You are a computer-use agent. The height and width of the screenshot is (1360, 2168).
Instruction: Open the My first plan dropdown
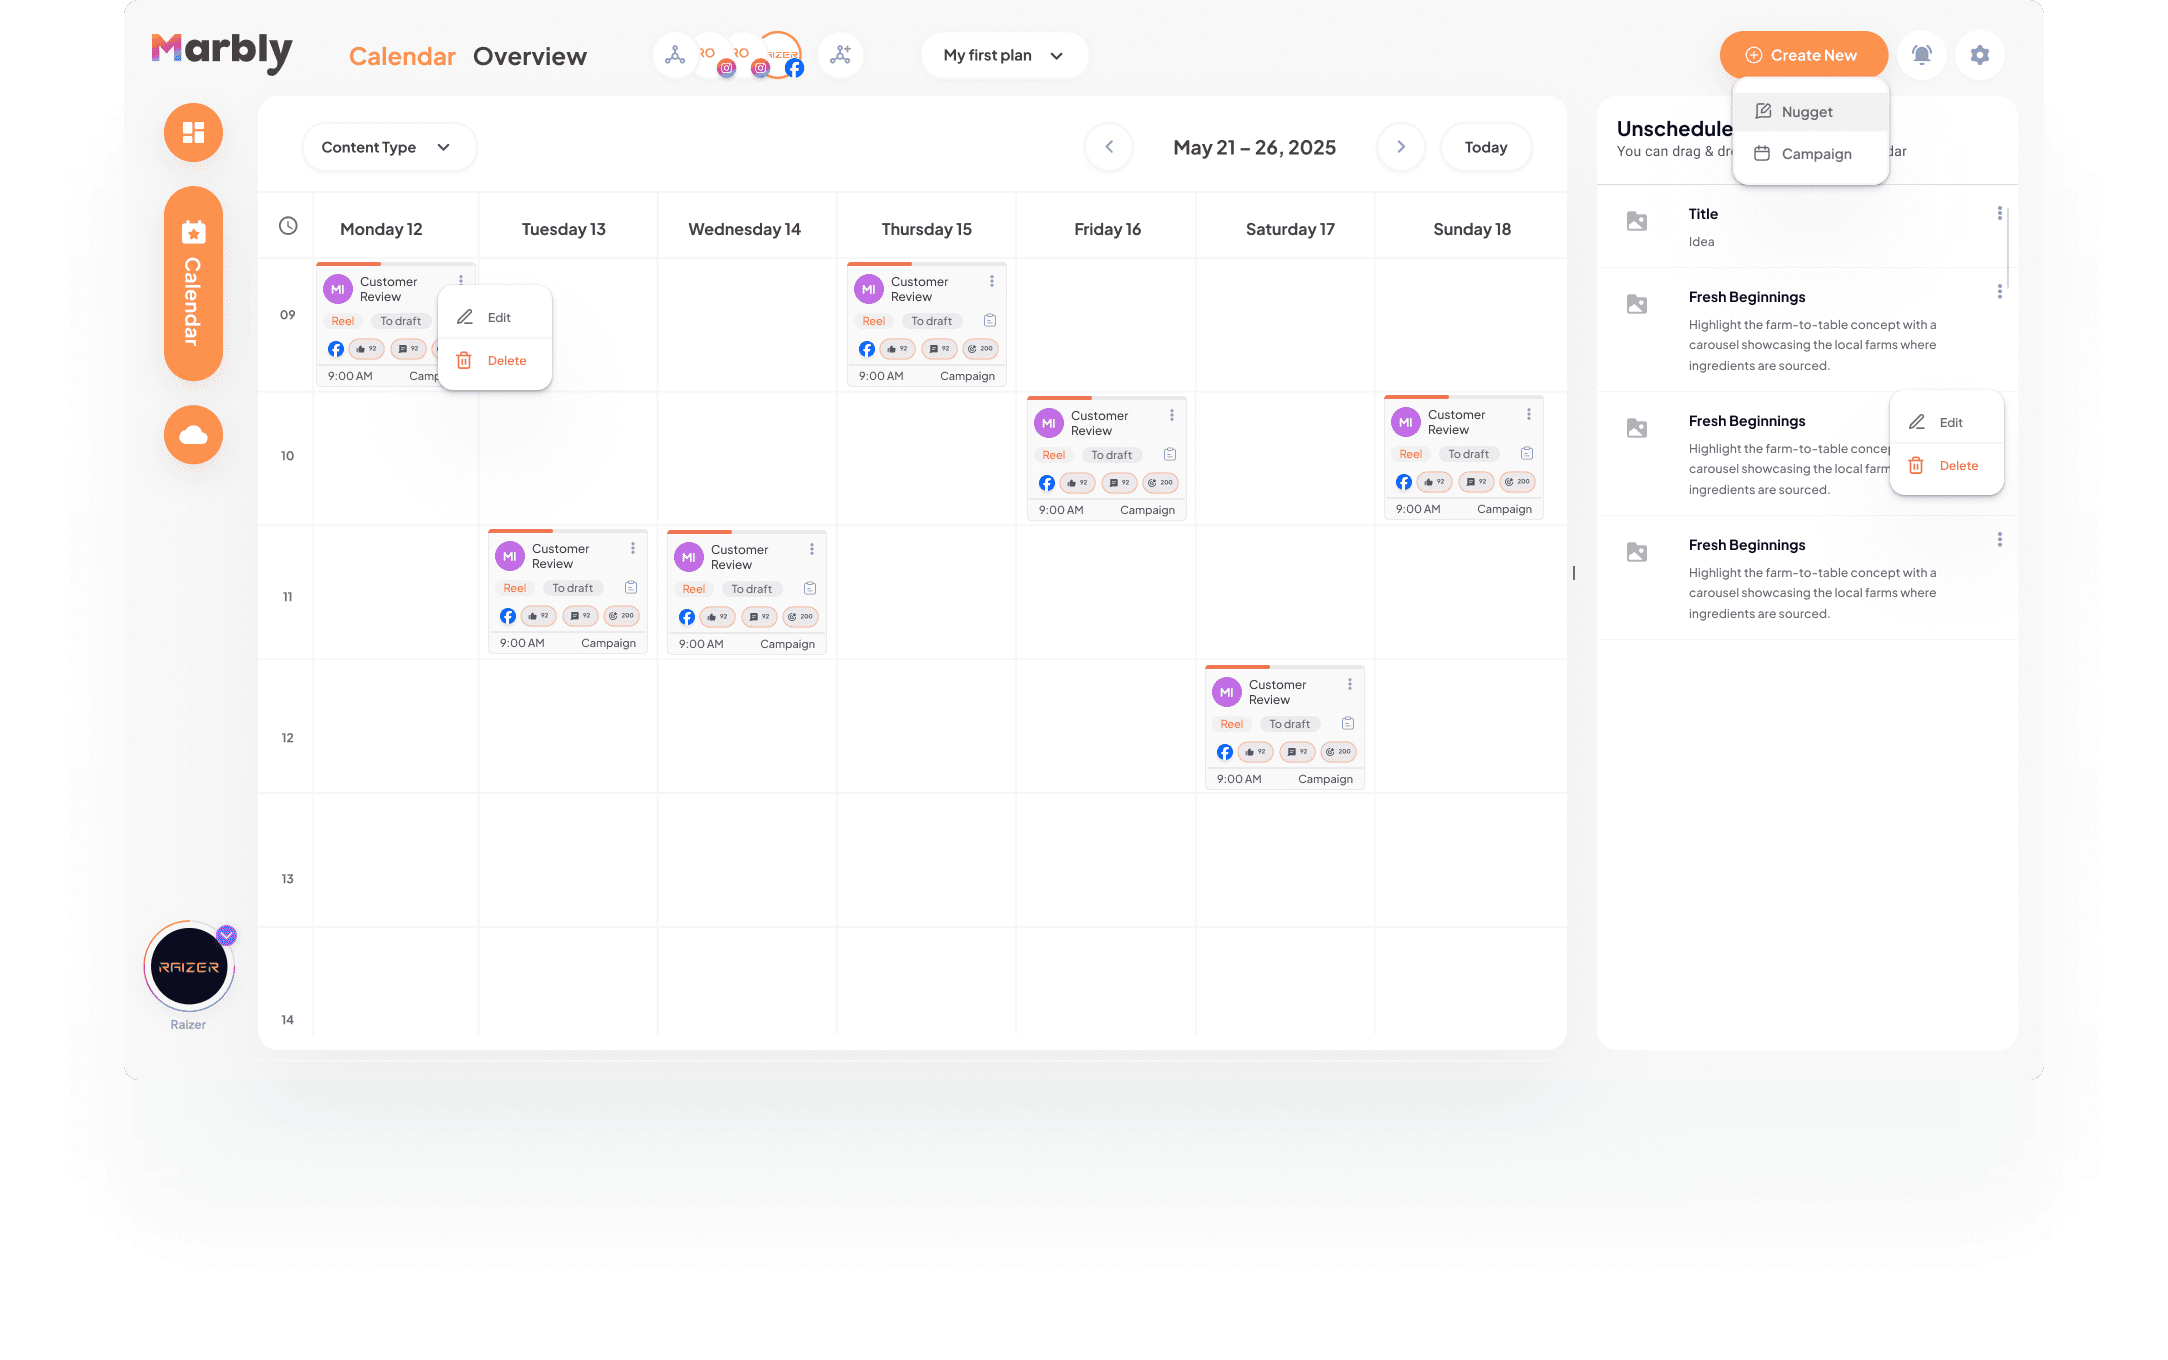coord(1003,55)
